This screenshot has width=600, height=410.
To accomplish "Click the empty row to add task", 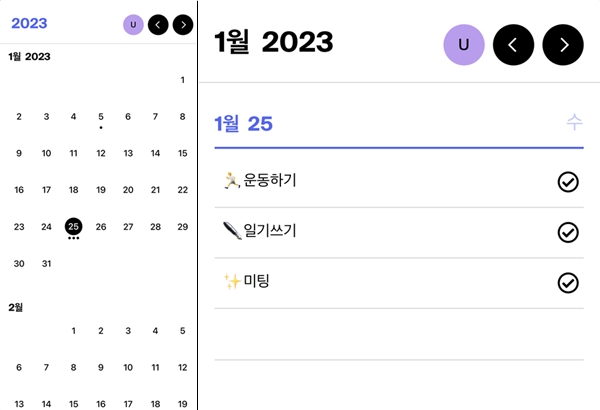I will pos(399,334).
